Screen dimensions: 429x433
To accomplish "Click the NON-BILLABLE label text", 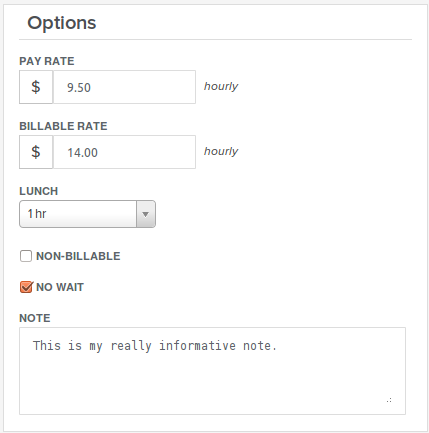I will pos(78,256).
